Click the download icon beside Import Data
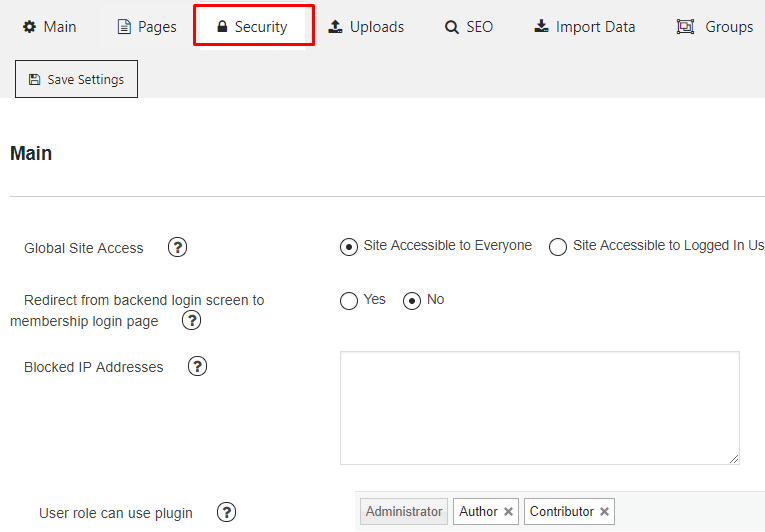This screenshot has height=532, width=765. pyautogui.click(x=541, y=26)
